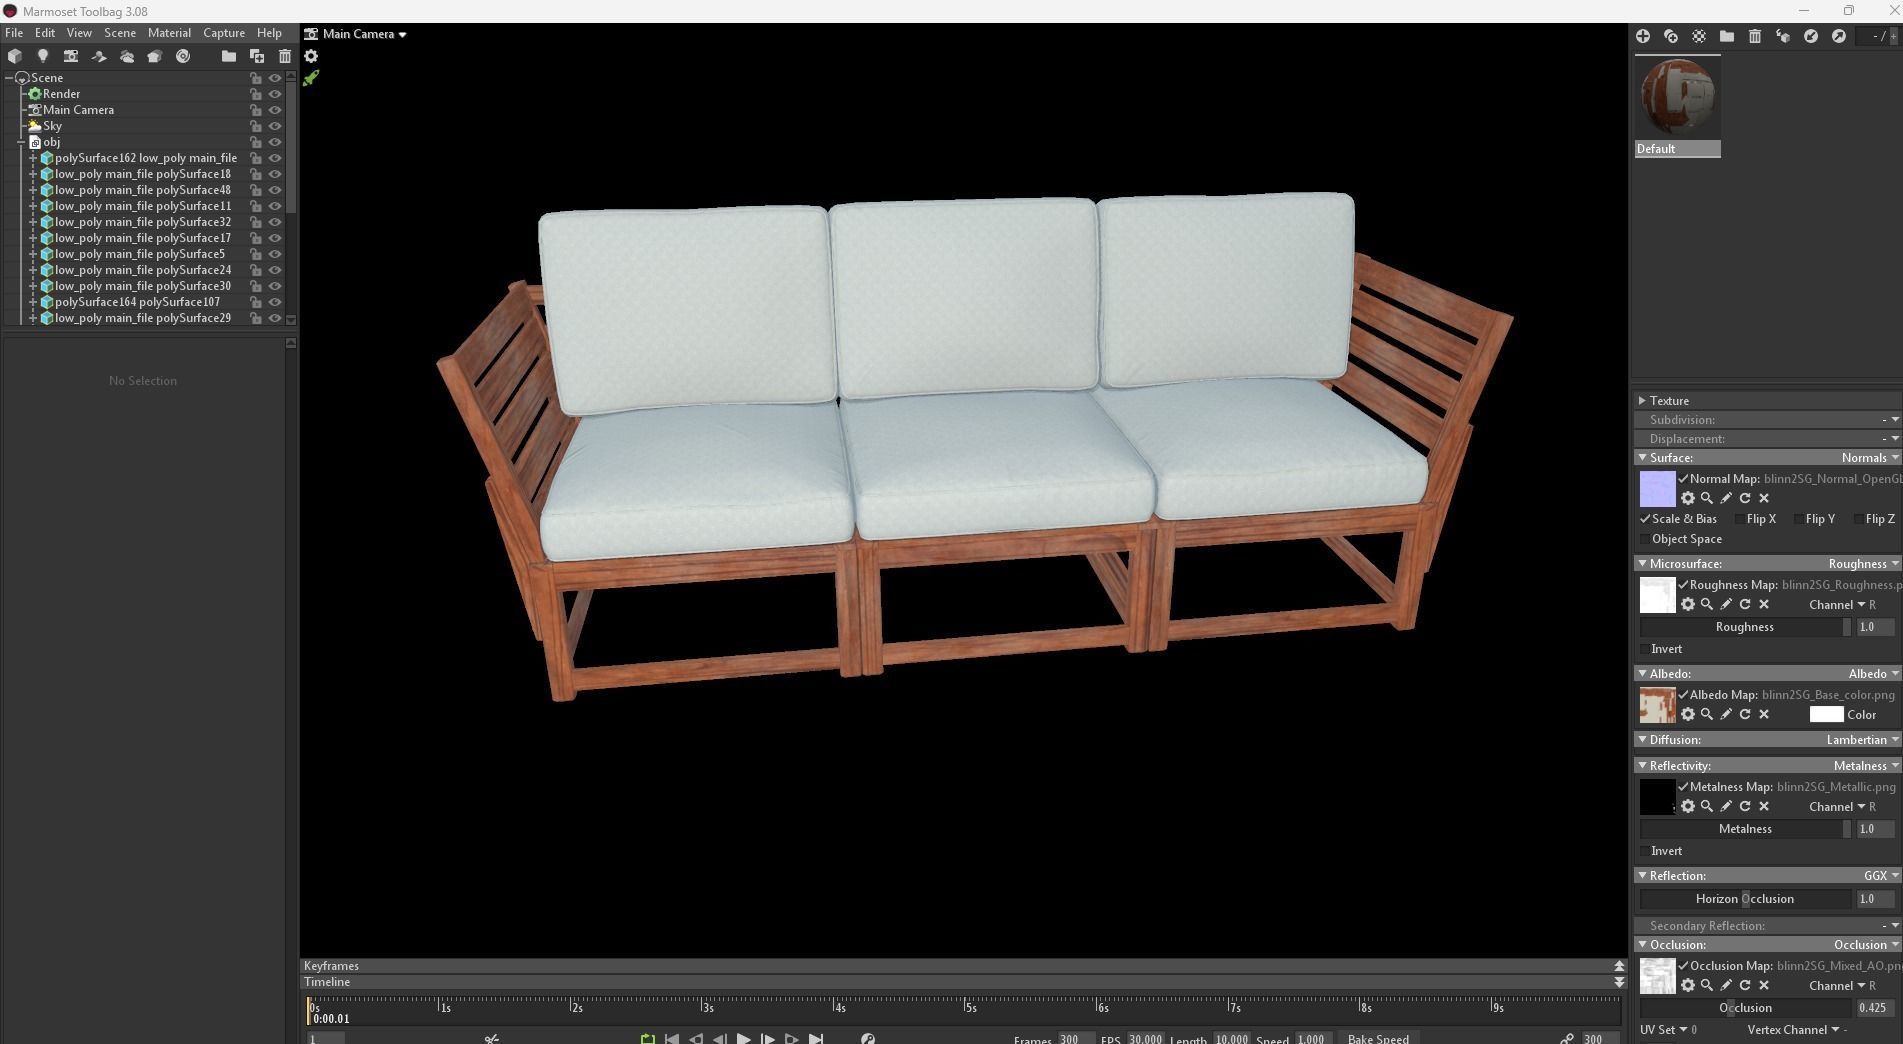
Task: Check Invert under Metalness
Action: point(1645,851)
